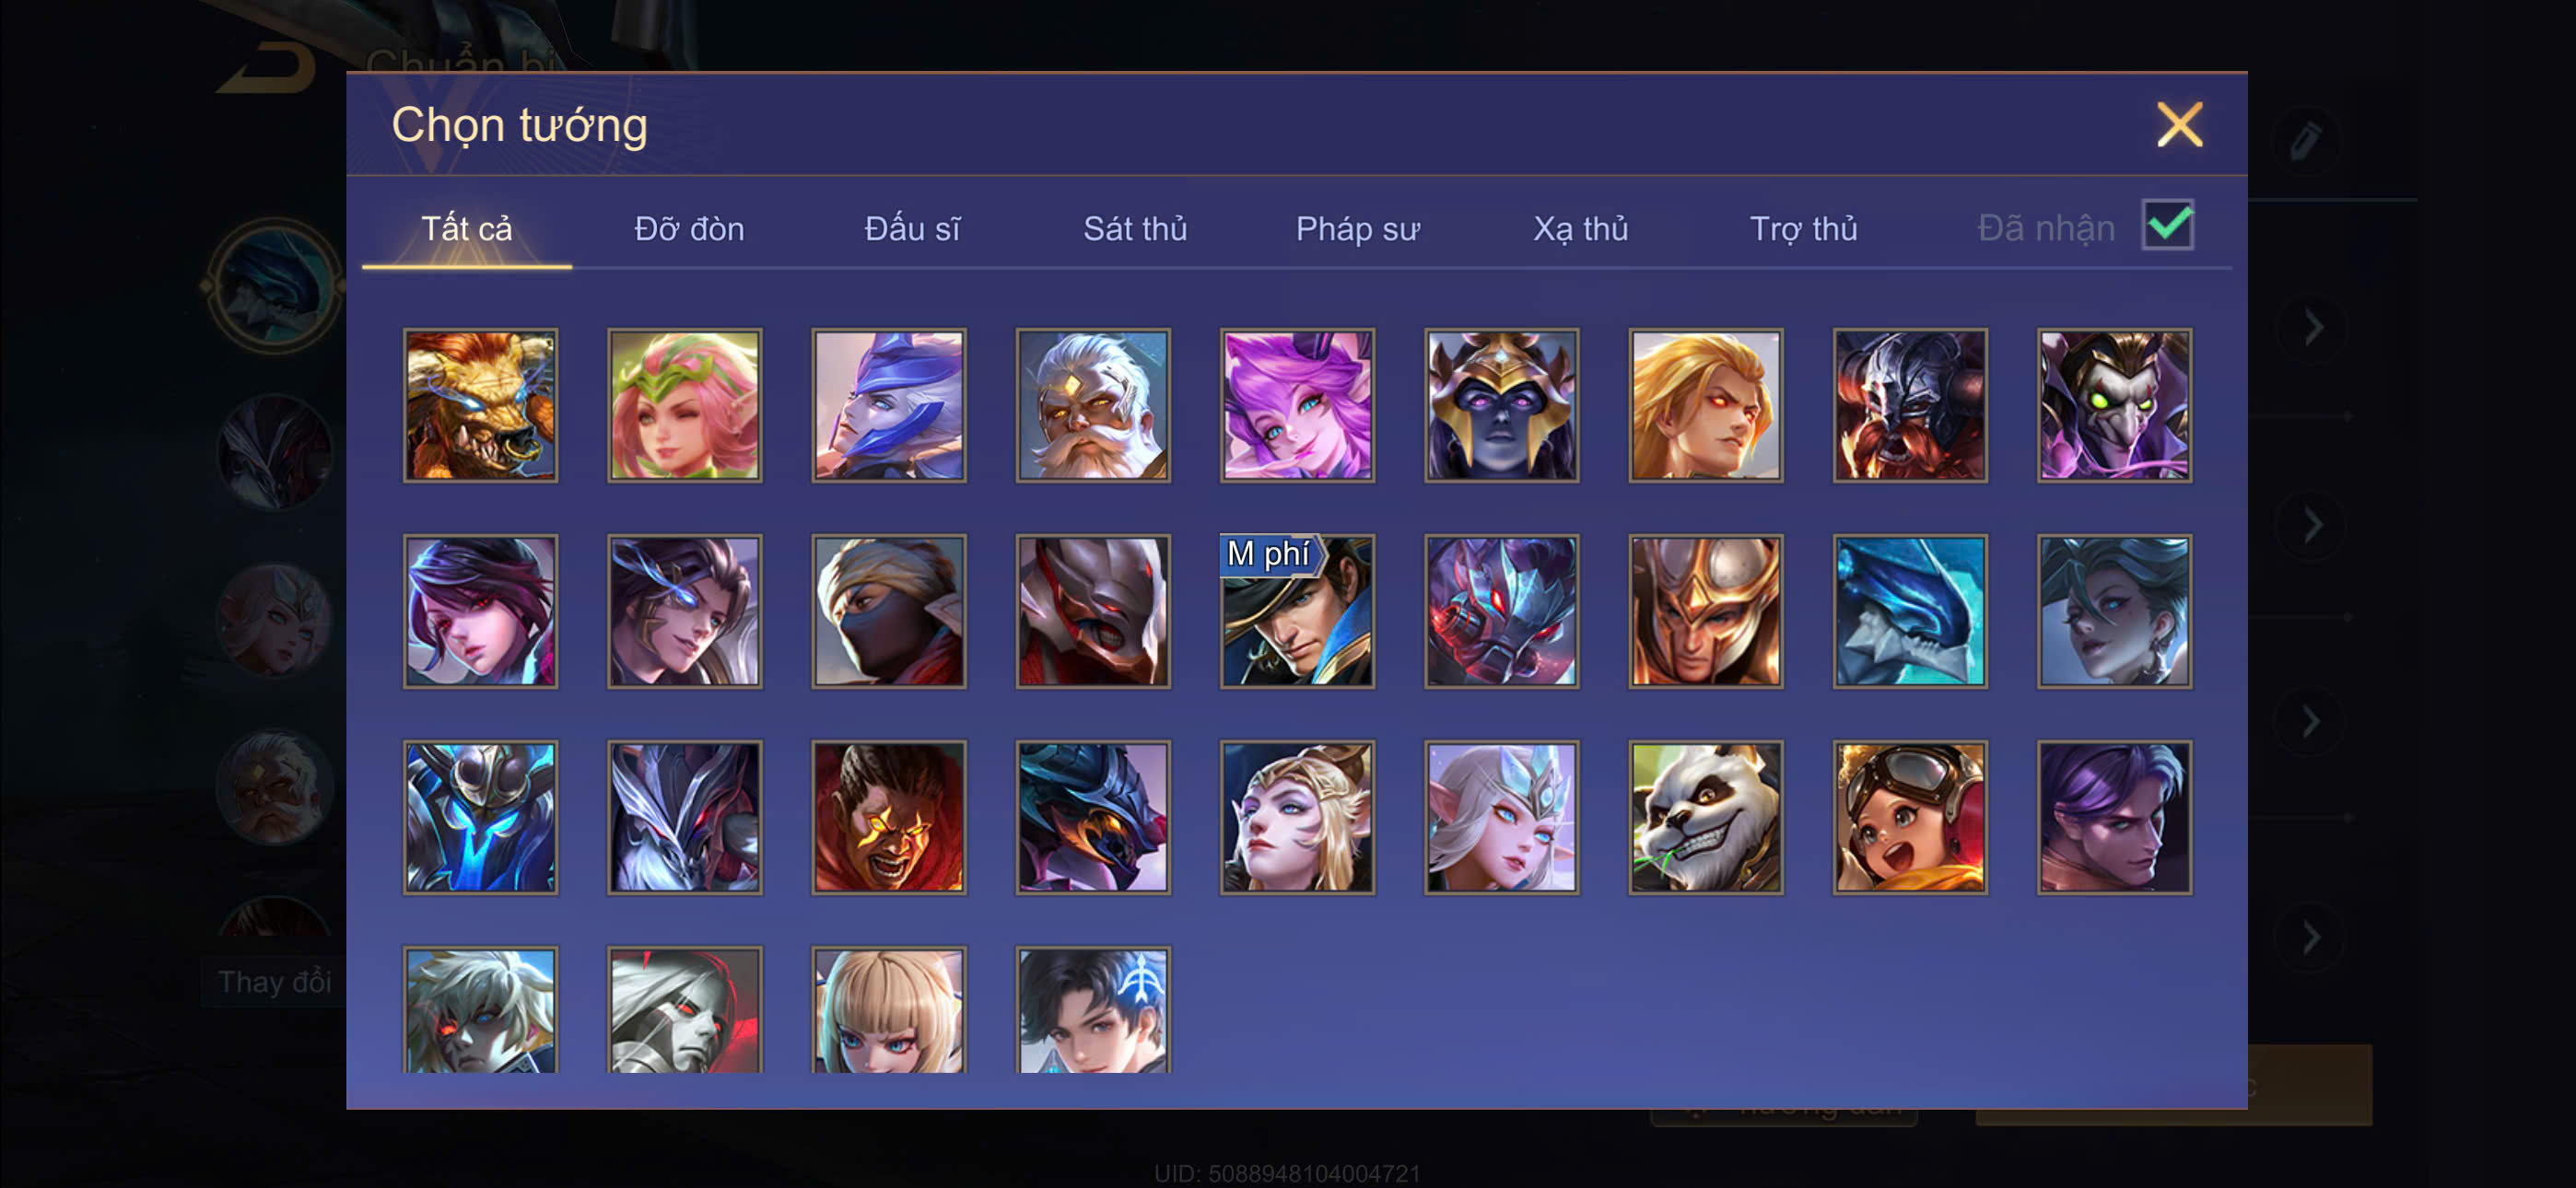Select the green-eyed jester mask hero
This screenshot has width=2576, height=1188.
[x=2114, y=405]
